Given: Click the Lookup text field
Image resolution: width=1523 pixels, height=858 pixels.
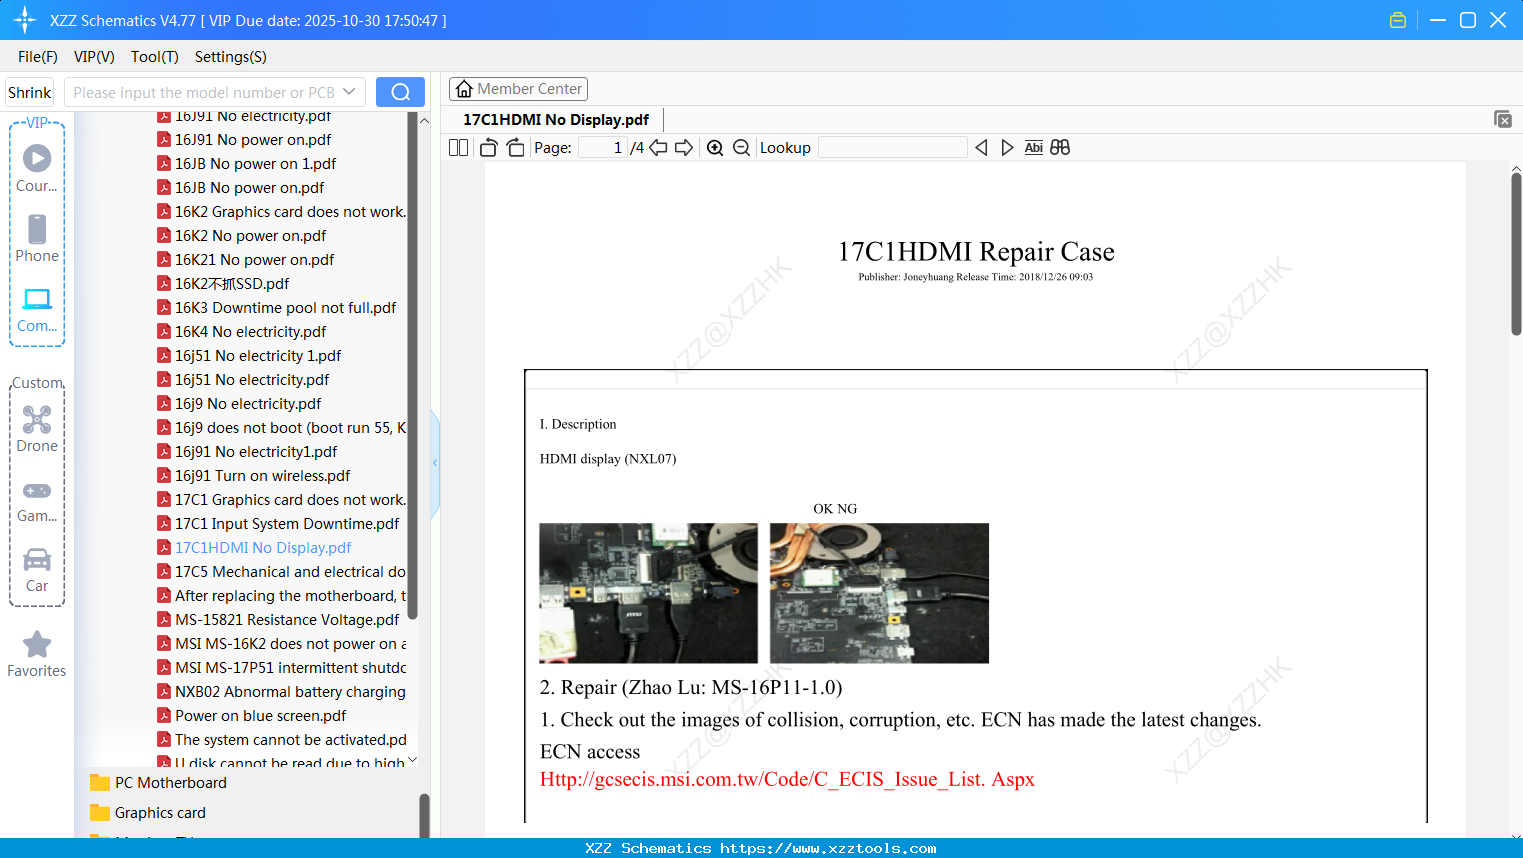Looking at the screenshot, I should coord(893,148).
